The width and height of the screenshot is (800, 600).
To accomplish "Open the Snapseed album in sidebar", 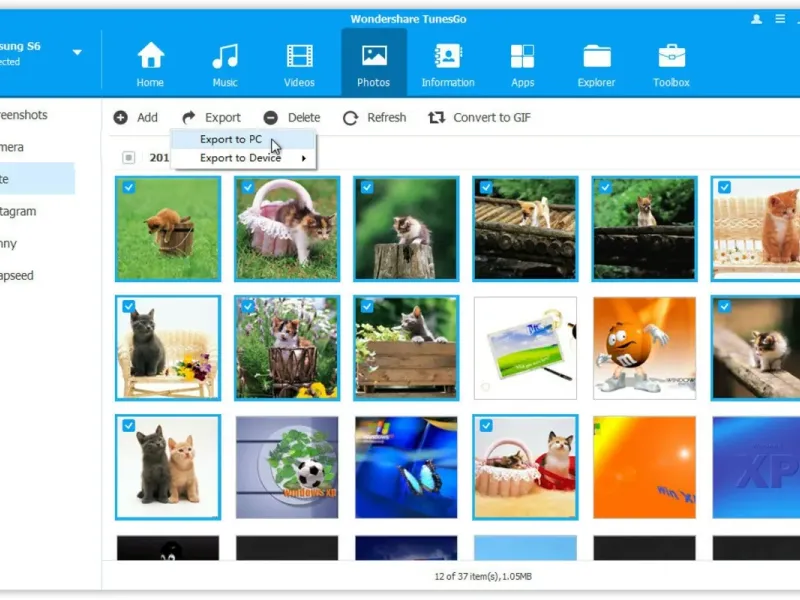I will pos(37,276).
